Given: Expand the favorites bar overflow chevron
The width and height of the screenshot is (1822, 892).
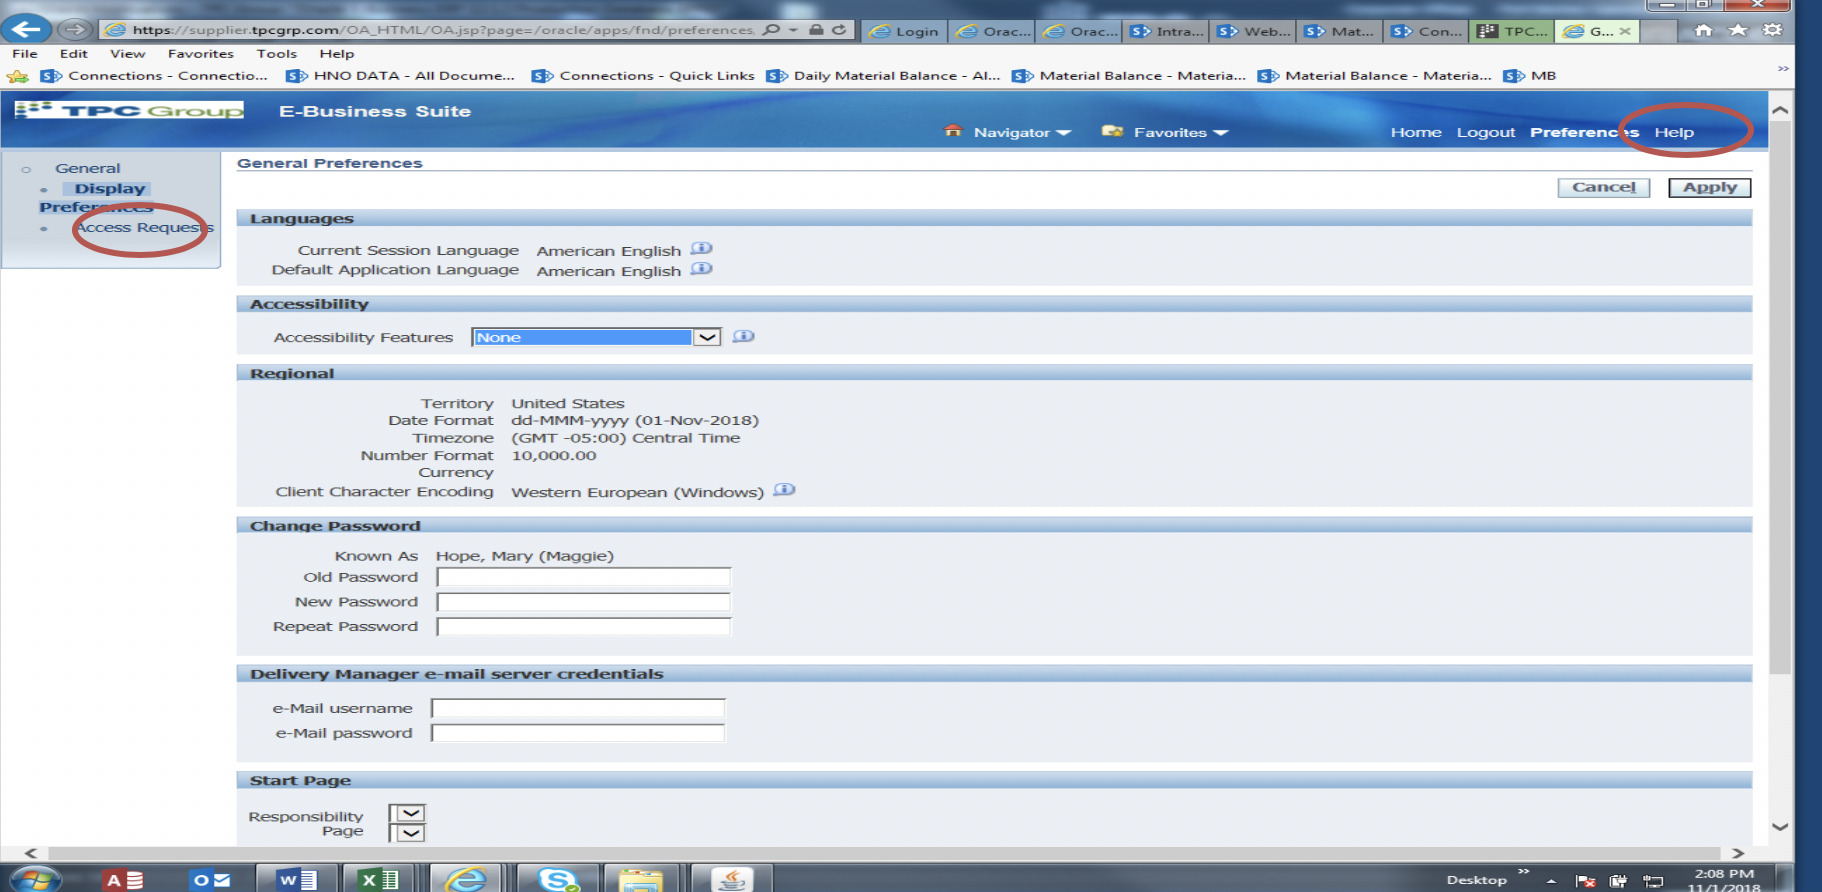Looking at the screenshot, I should (1783, 69).
